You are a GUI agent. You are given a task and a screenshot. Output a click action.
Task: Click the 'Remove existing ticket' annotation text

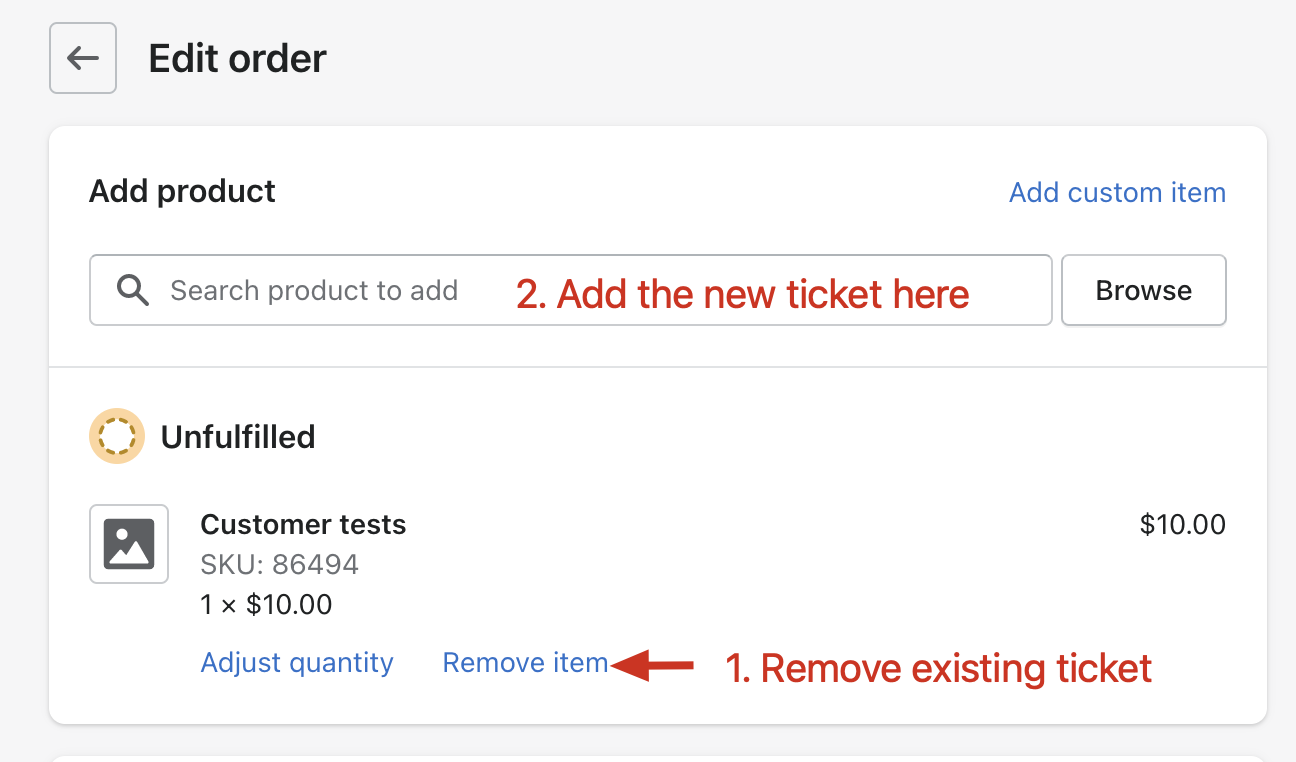[939, 668]
